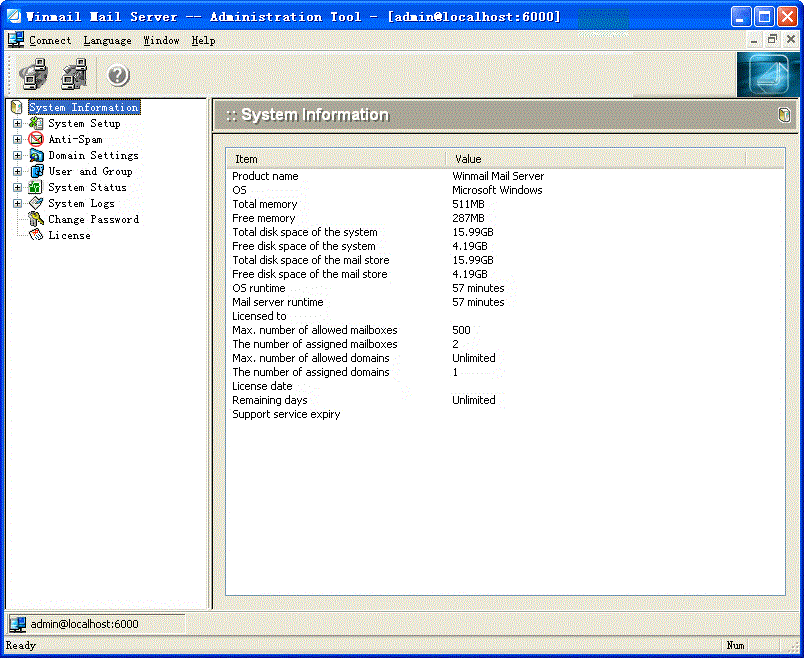Open the Language menu
This screenshot has width=804, height=658.
(107, 41)
